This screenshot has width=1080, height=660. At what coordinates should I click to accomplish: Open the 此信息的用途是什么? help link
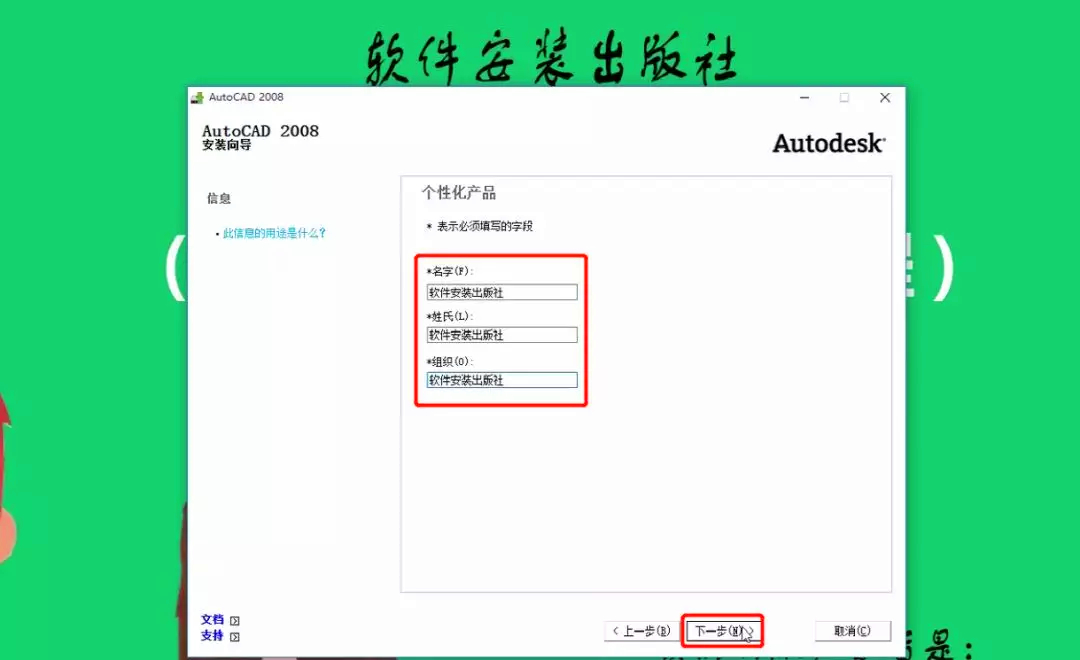(x=274, y=233)
